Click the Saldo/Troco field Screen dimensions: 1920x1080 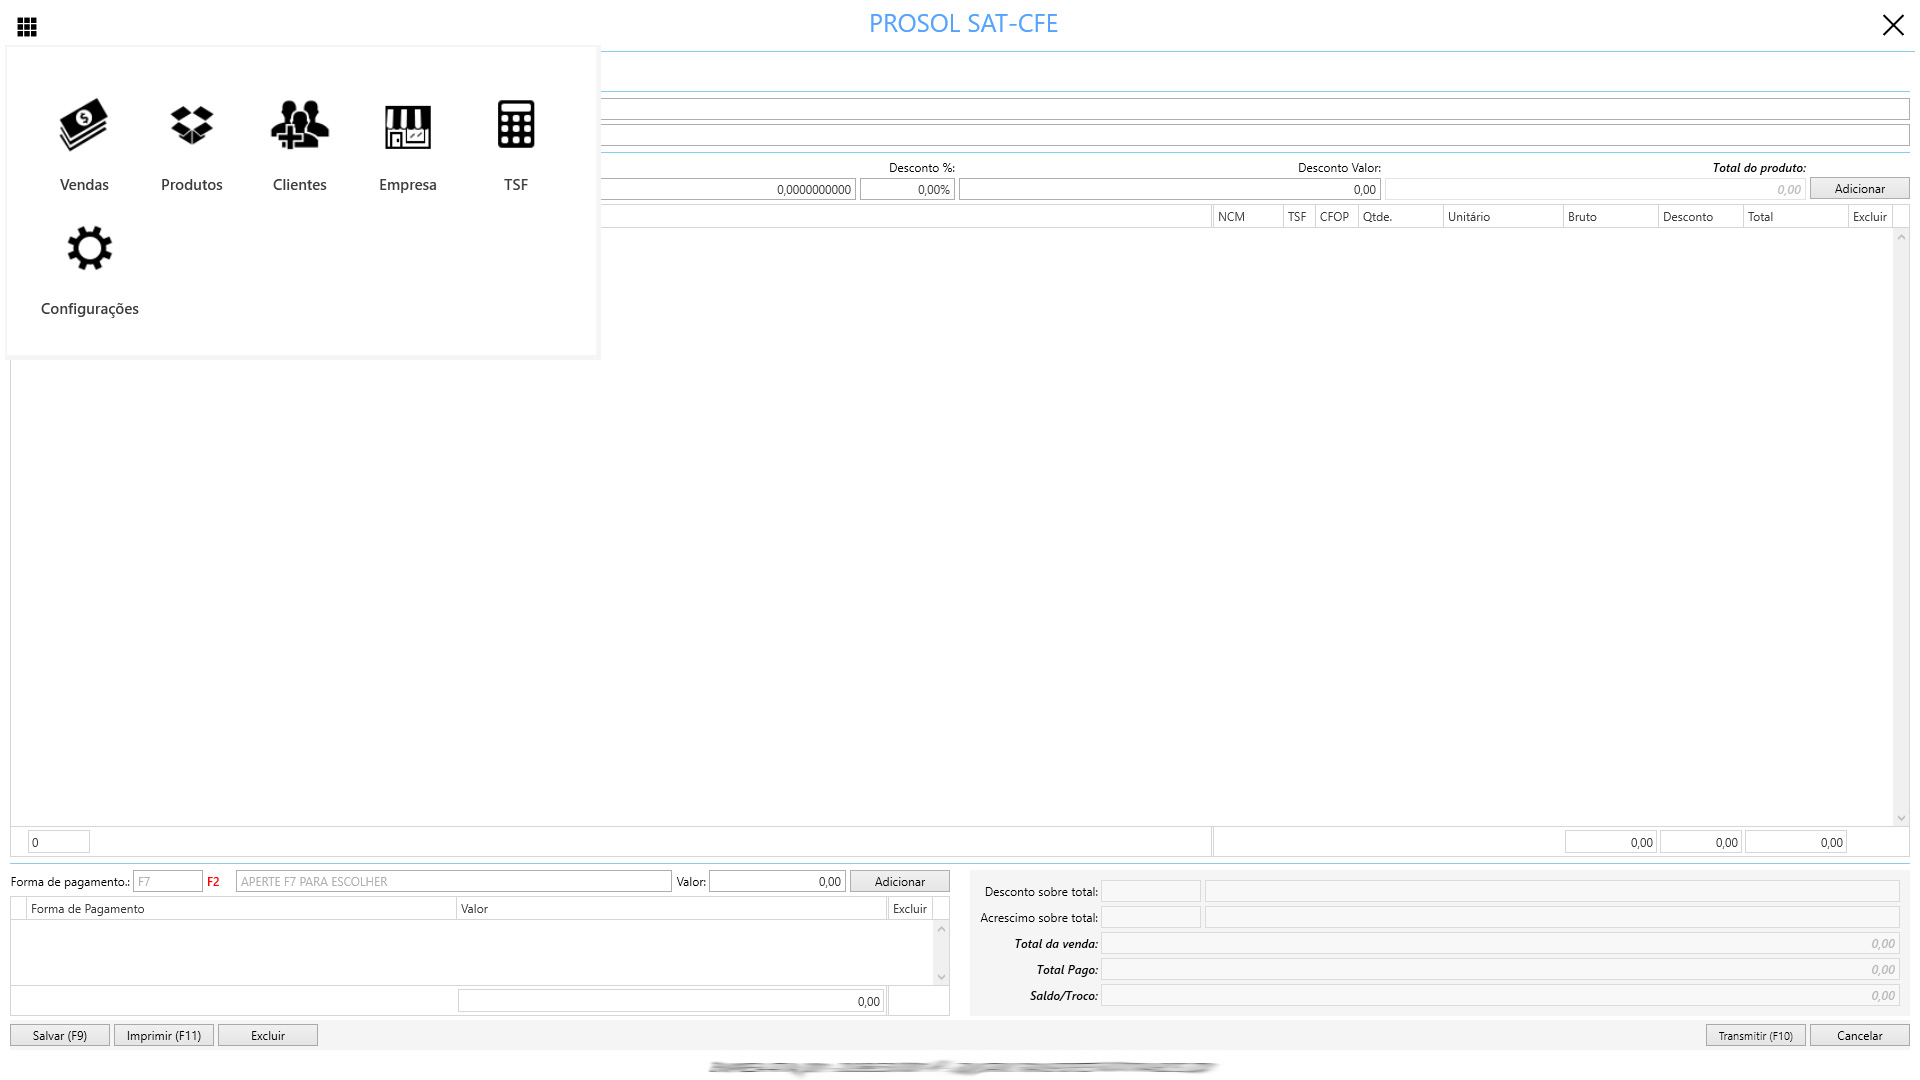[x=1500, y=996]
